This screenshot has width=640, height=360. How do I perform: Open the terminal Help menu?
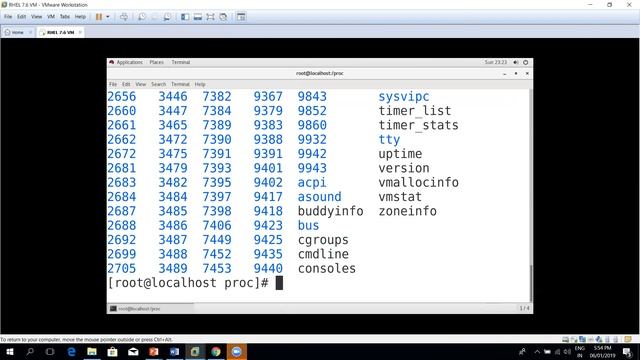pos(200,84)
